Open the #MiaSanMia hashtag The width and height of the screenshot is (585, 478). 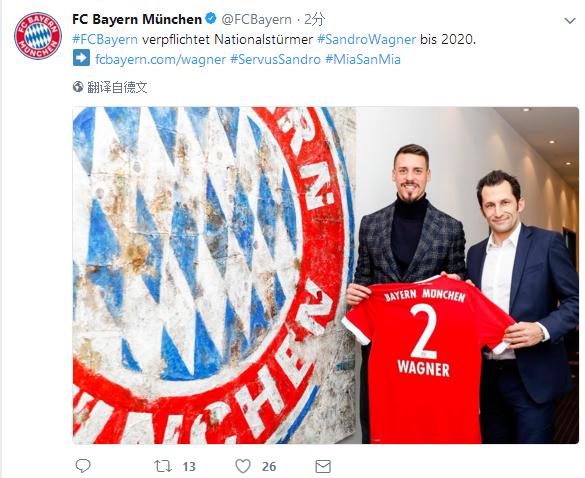pos(363,59)
